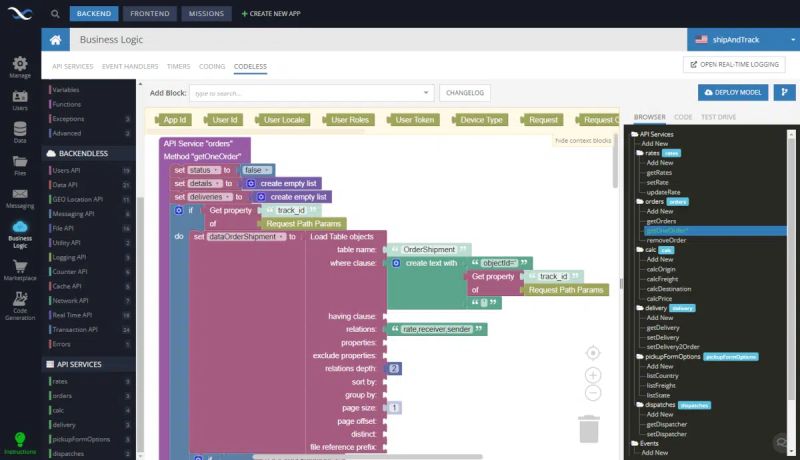Image resolution: width=800 pixels, height=460 pixels.
Task: Click Add New under orders in browser
Action: point(660,211)
